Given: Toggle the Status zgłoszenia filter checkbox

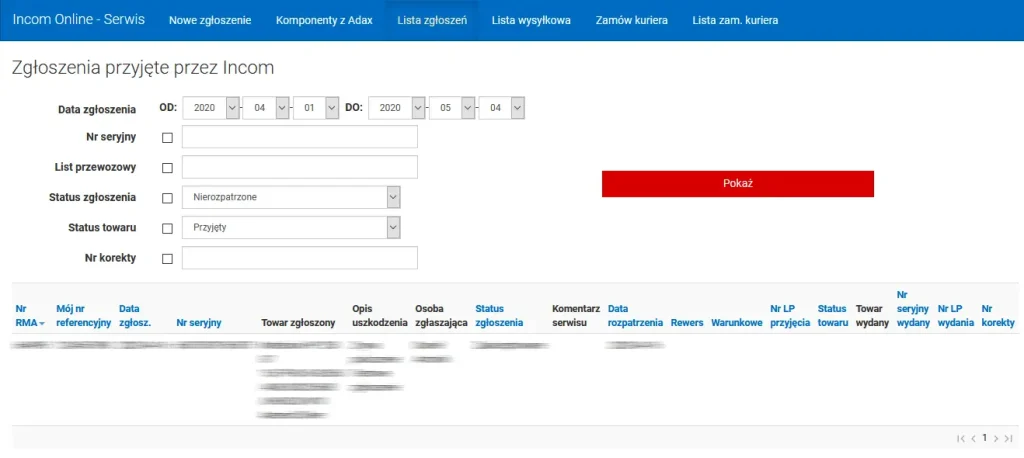Looking at the screenshot, I should point(167,198).
